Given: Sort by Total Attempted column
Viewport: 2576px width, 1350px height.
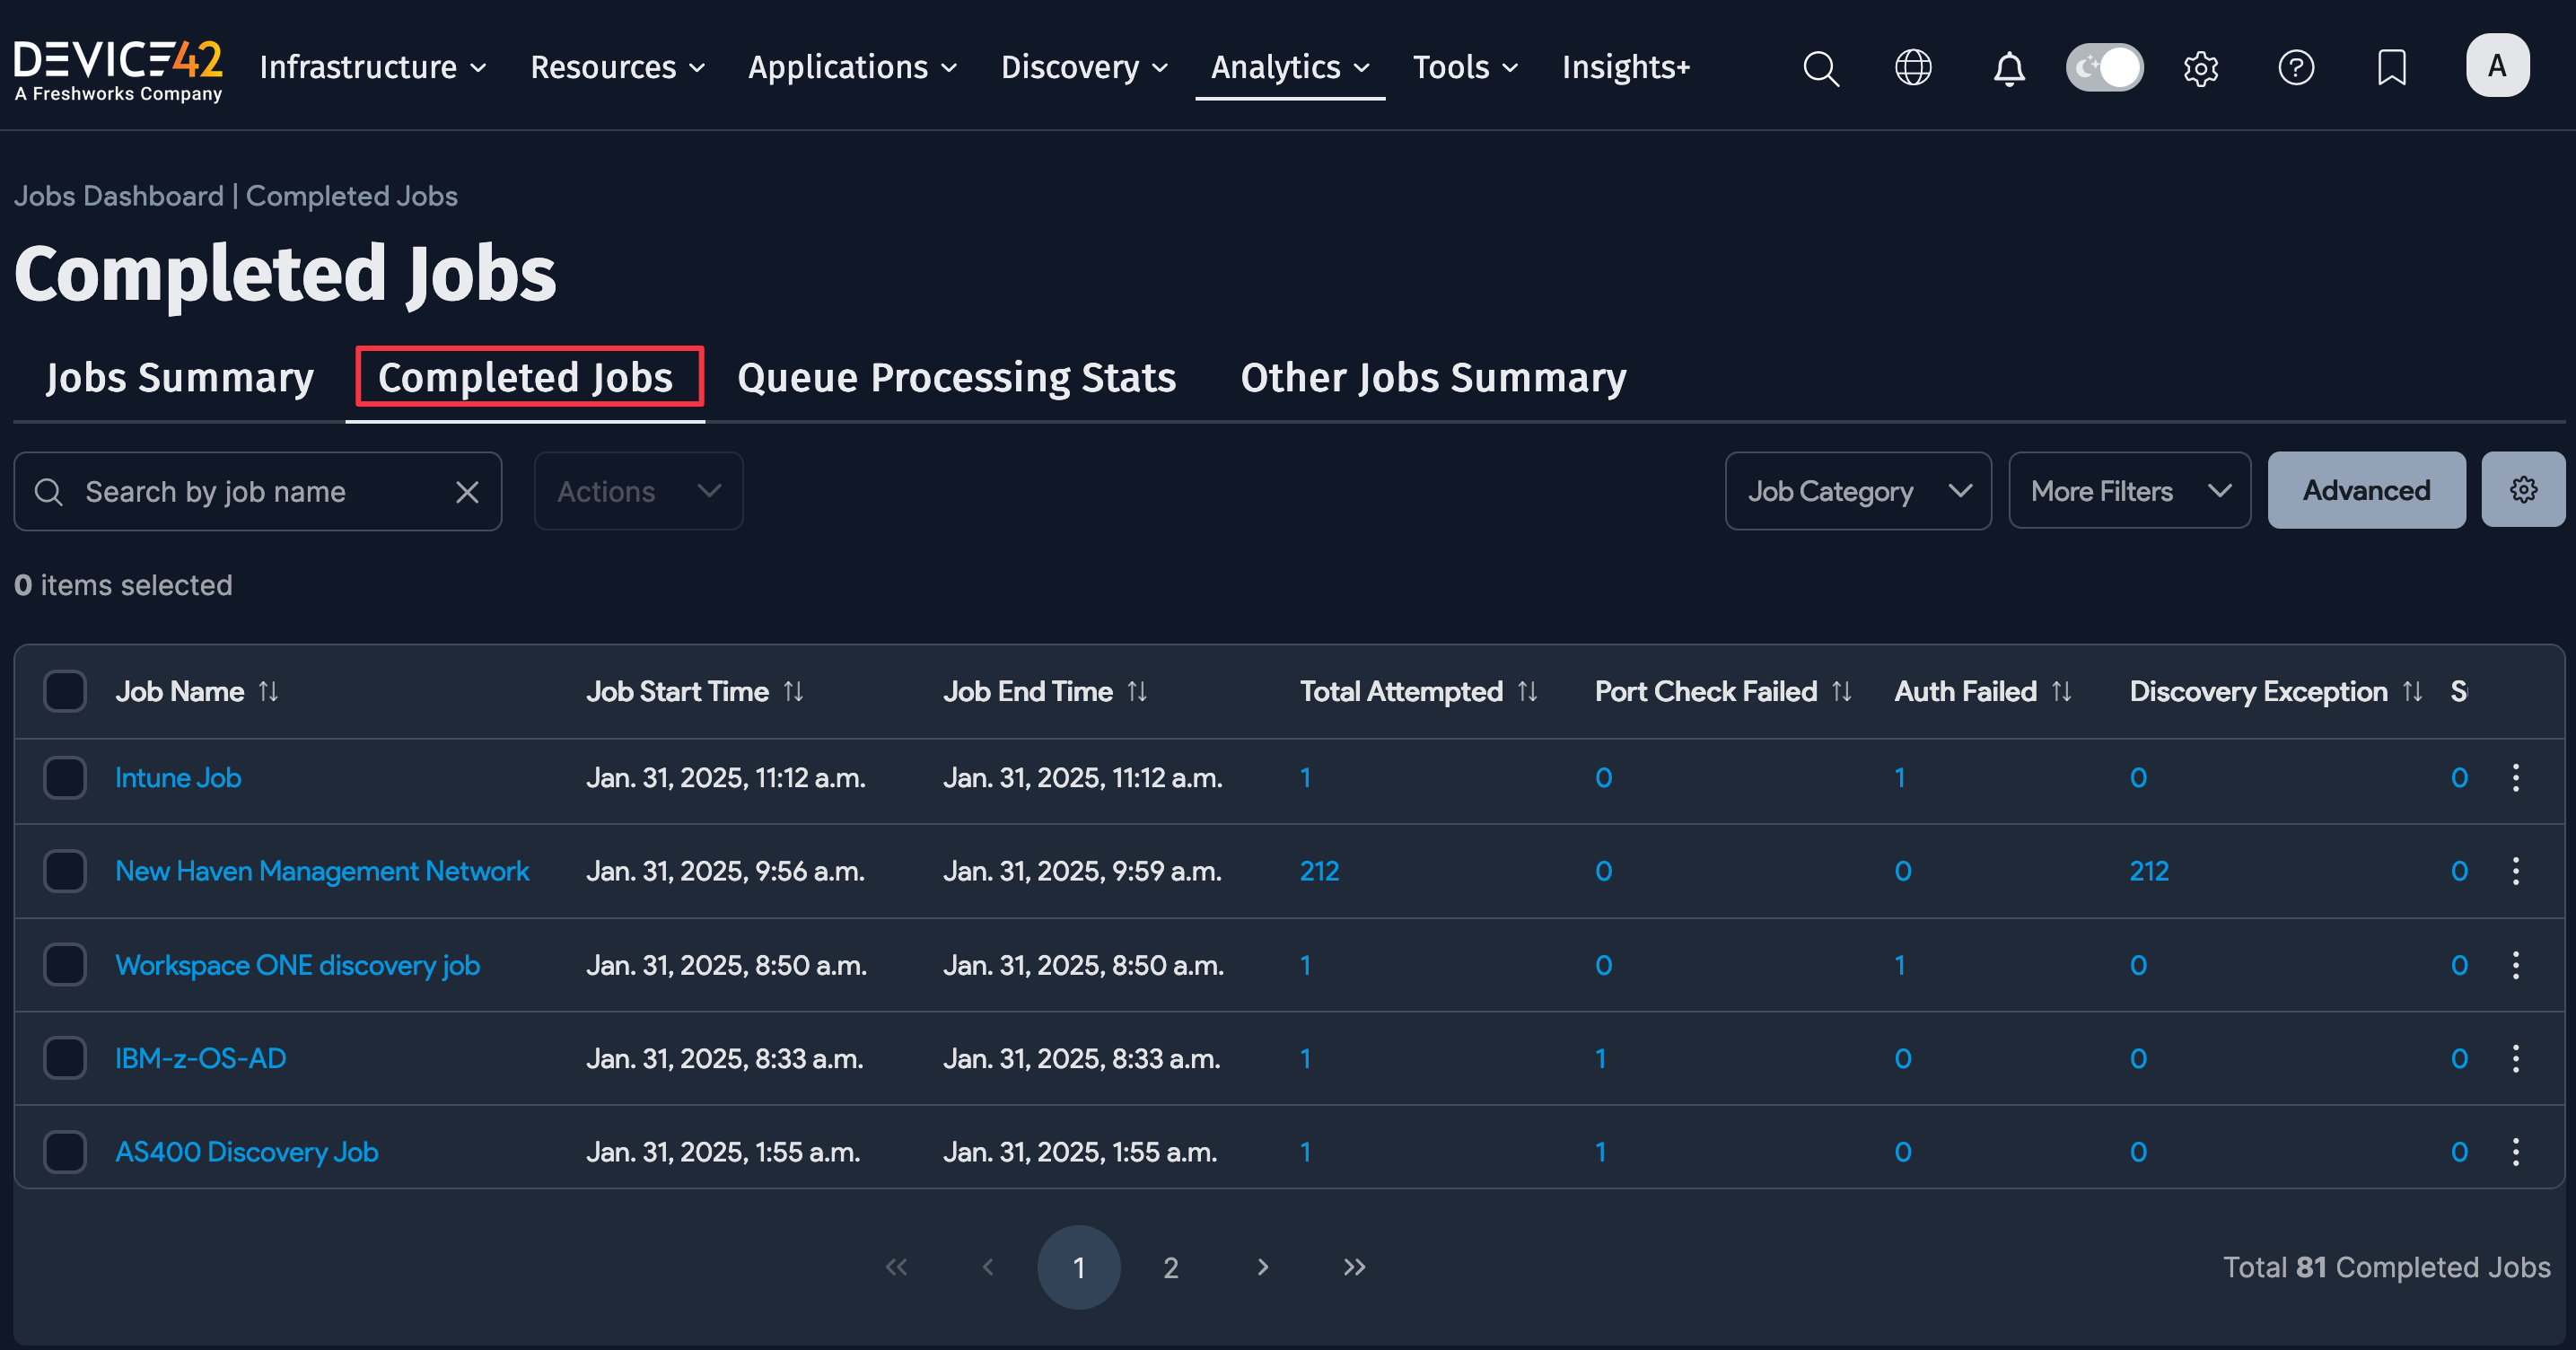Looking at the screenshot, I should click(x=1527, y=691).
